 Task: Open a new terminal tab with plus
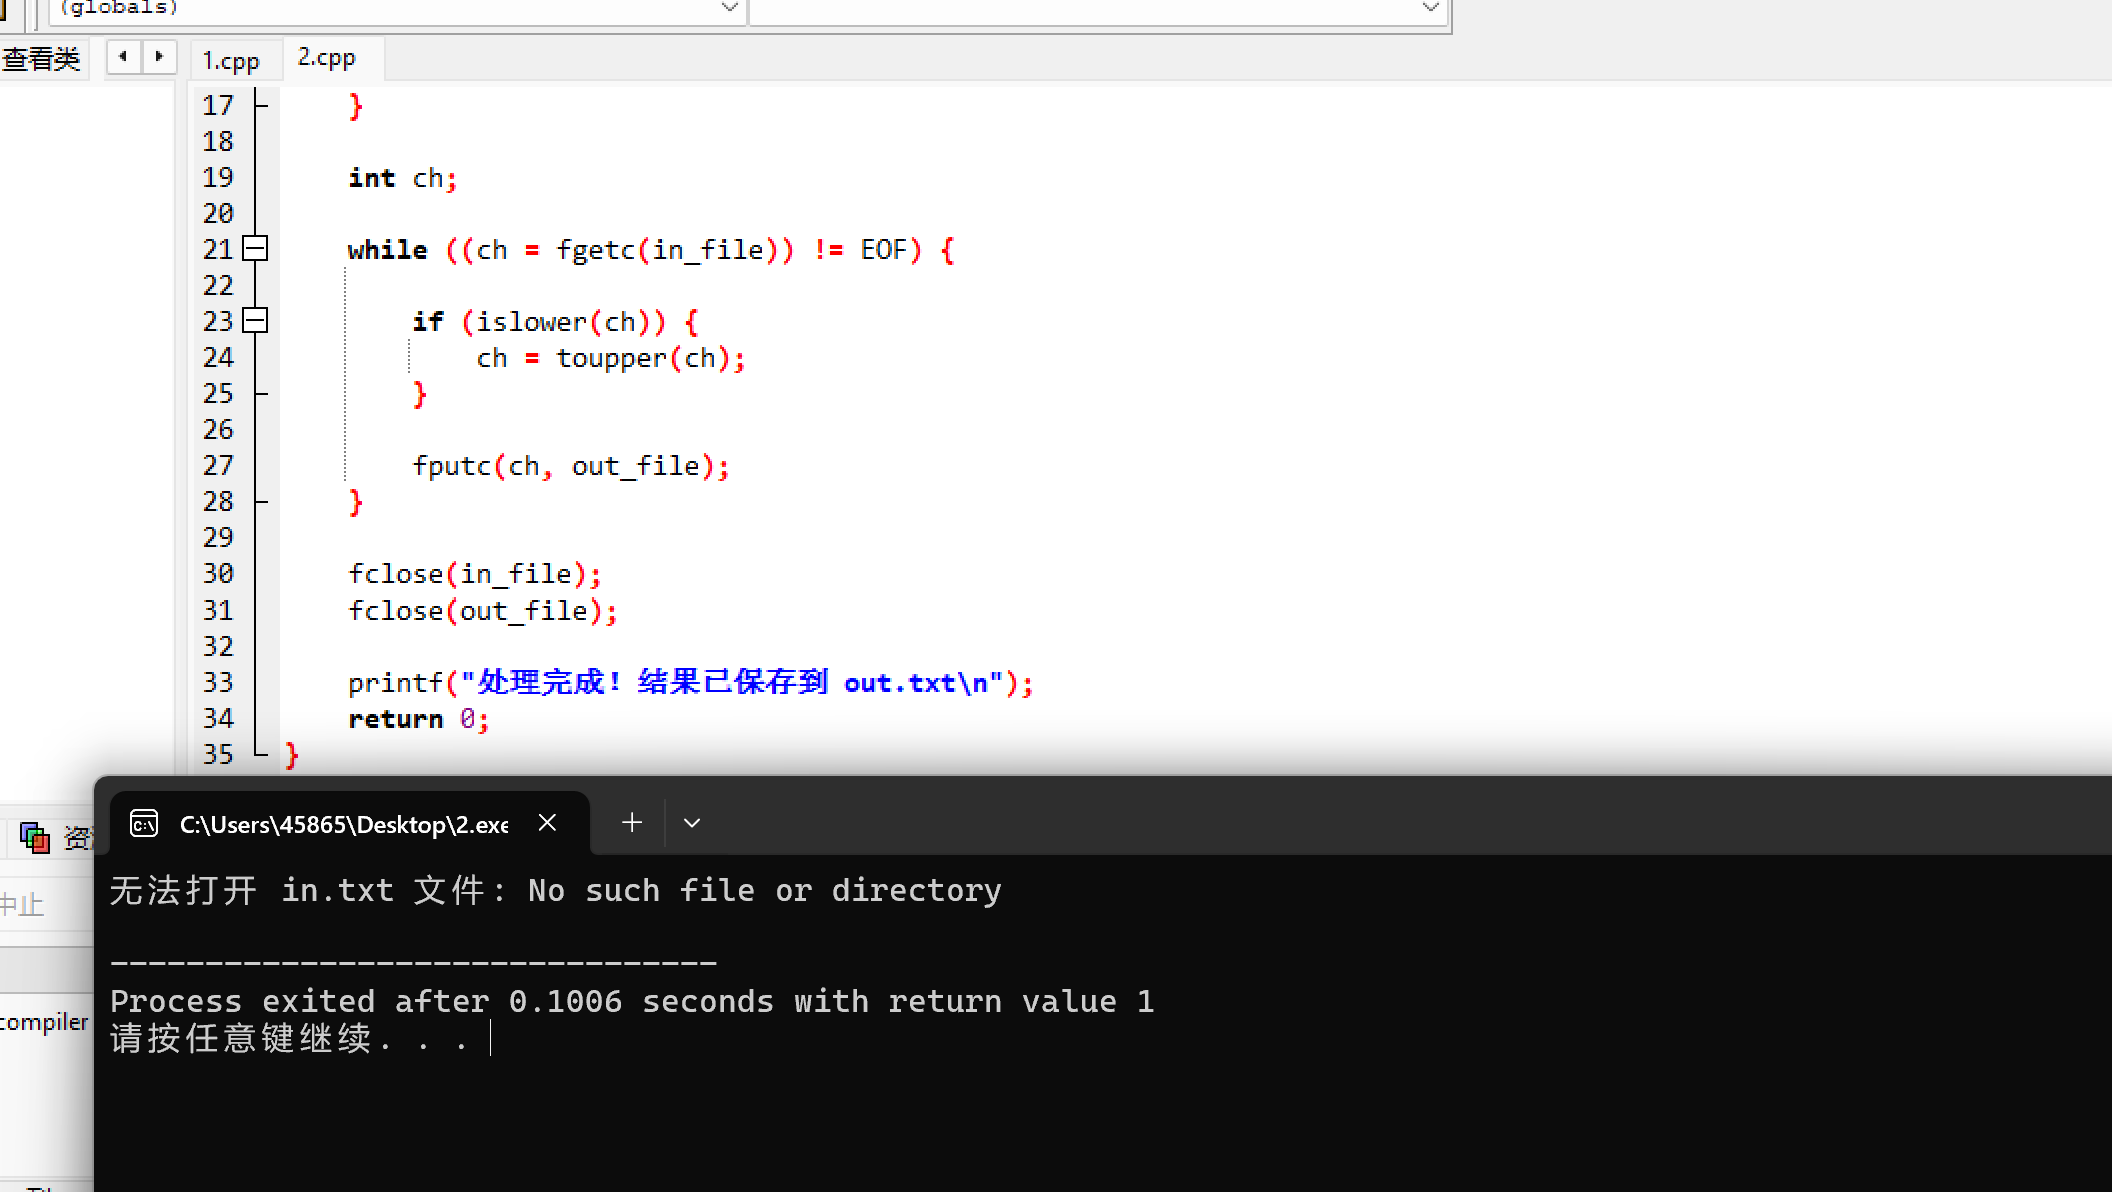[x=631, y=823]
